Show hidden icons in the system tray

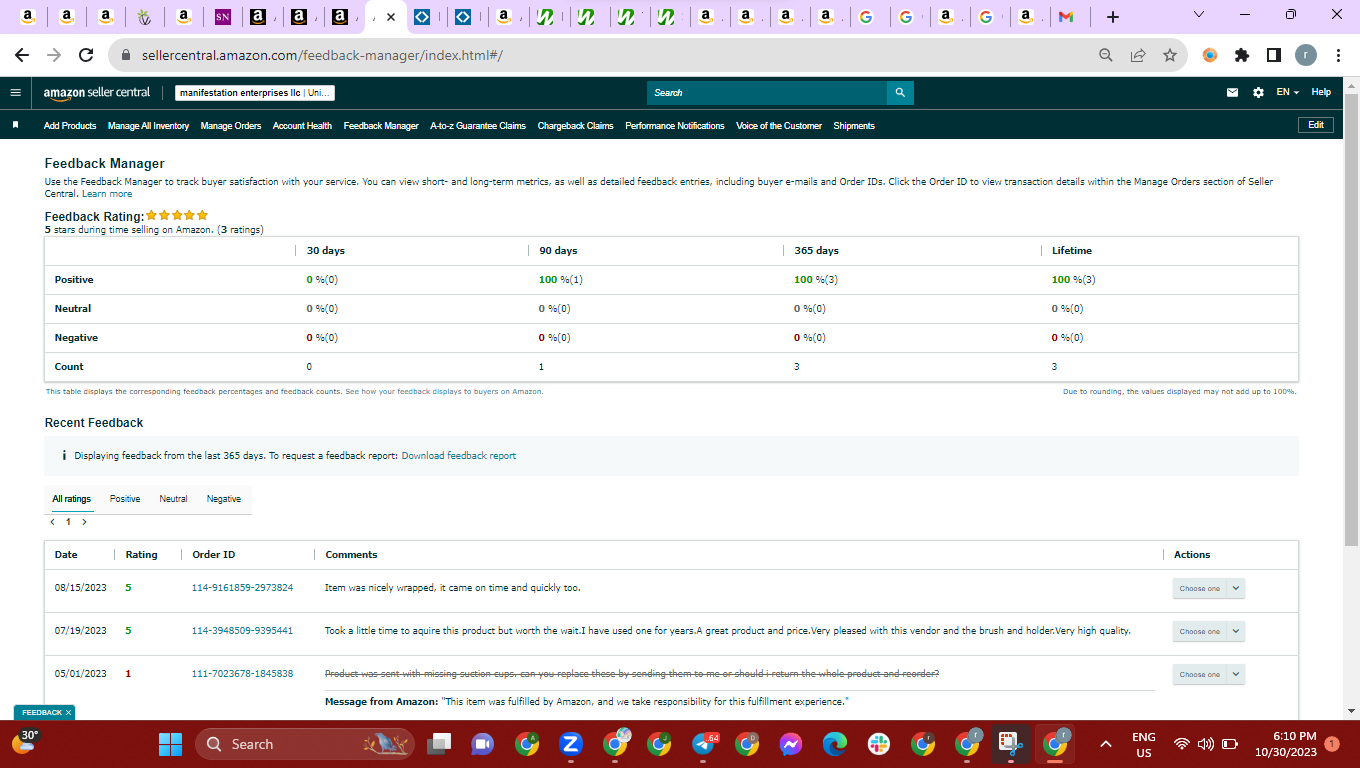click(x=1106, y=744)
